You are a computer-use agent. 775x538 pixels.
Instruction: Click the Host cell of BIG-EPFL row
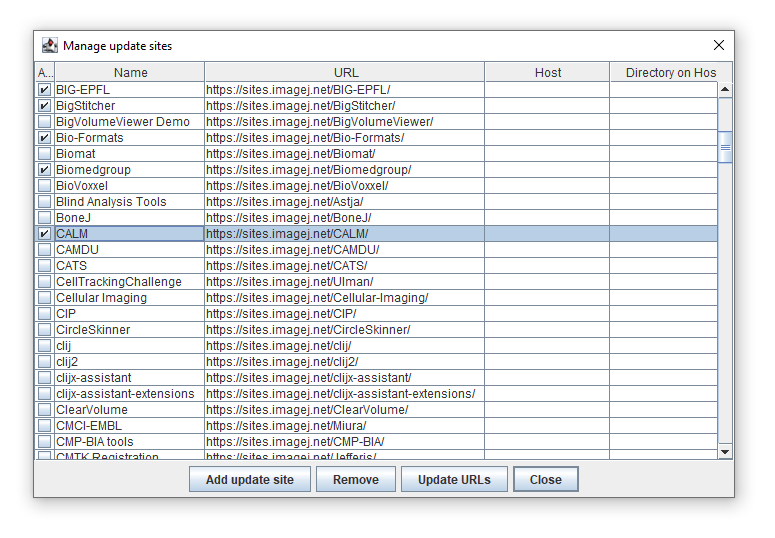[547, 90]
